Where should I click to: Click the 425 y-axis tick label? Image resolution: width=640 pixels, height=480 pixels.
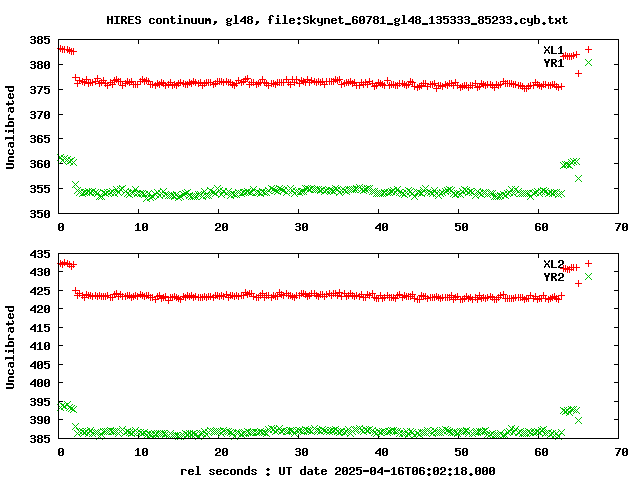(x=40, y=291)
